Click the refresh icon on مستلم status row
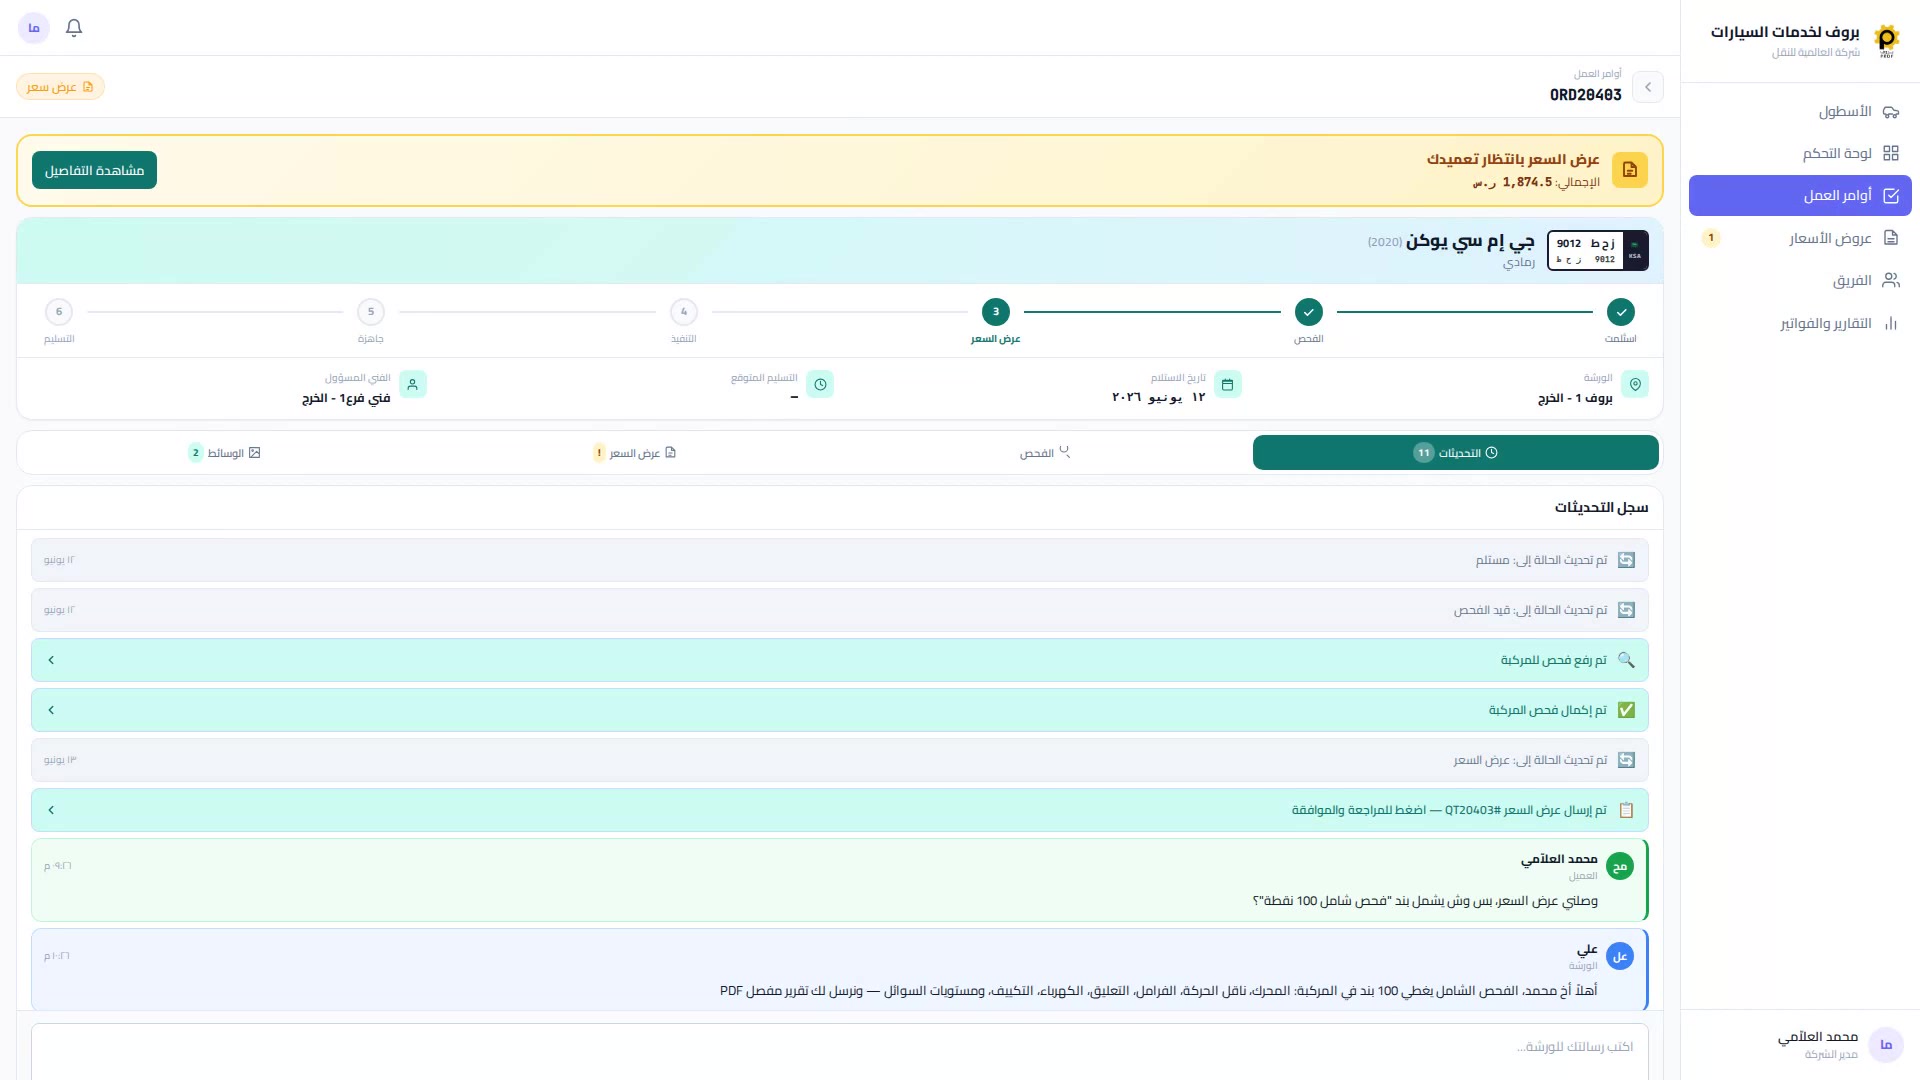1920x1080 pixels. coord(1626,560)
